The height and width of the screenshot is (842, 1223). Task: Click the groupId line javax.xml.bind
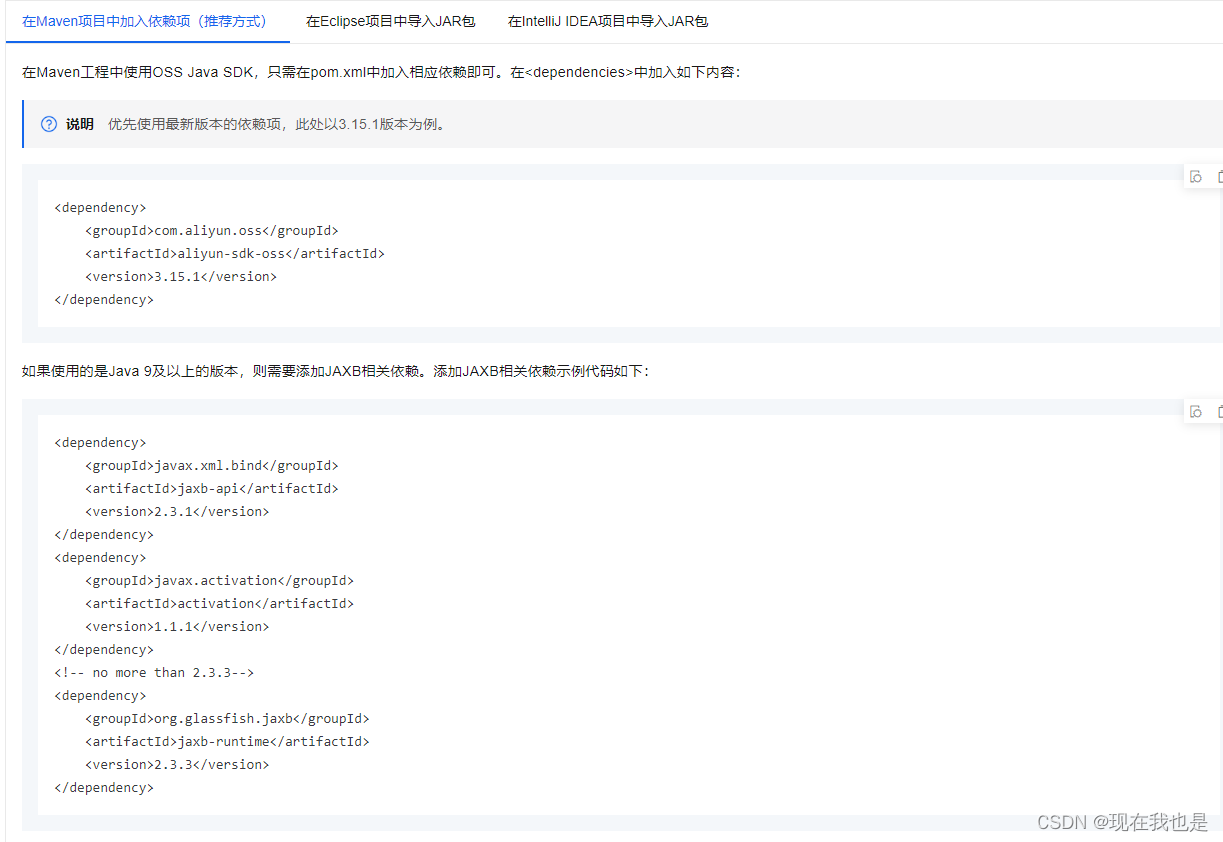tap(212, 465)
